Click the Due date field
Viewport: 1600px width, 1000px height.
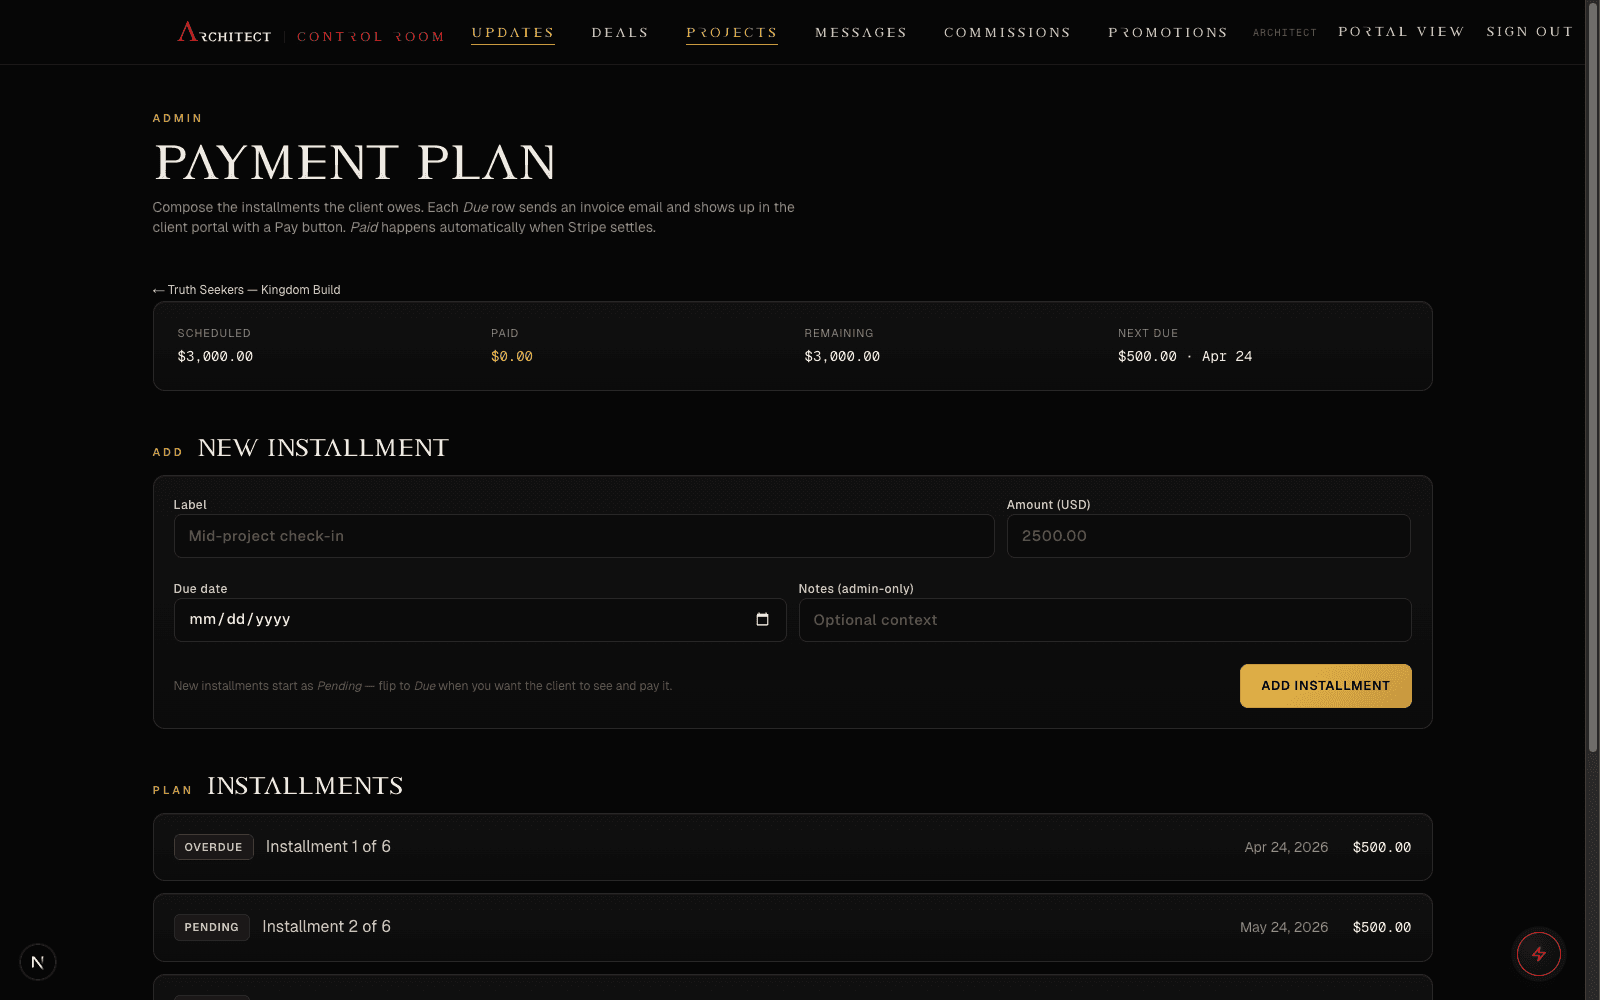pyautogui.click(x=480, y=620)
